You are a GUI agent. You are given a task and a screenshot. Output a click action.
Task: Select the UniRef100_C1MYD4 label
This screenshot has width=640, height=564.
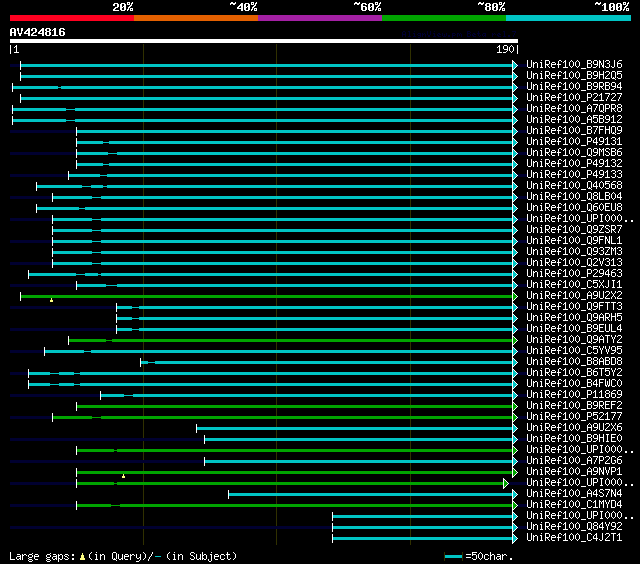tap(574, 505)
